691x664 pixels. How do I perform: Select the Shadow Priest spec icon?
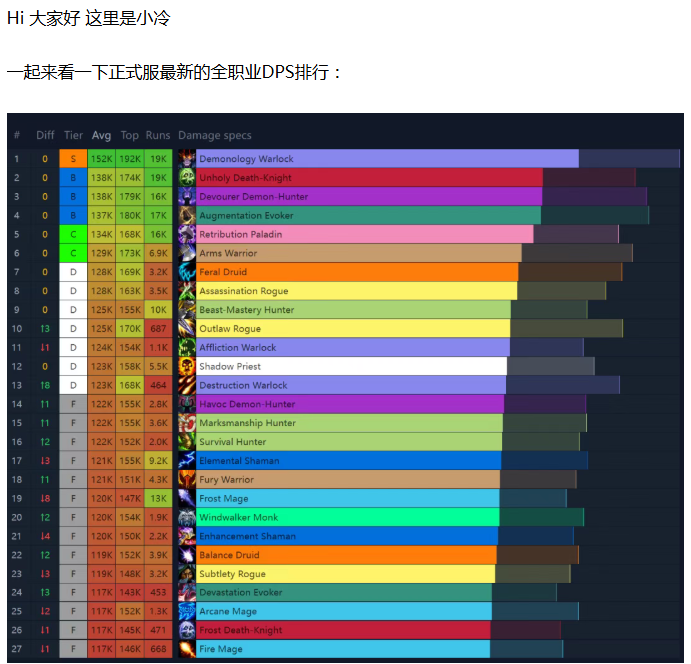click(187, 366)
